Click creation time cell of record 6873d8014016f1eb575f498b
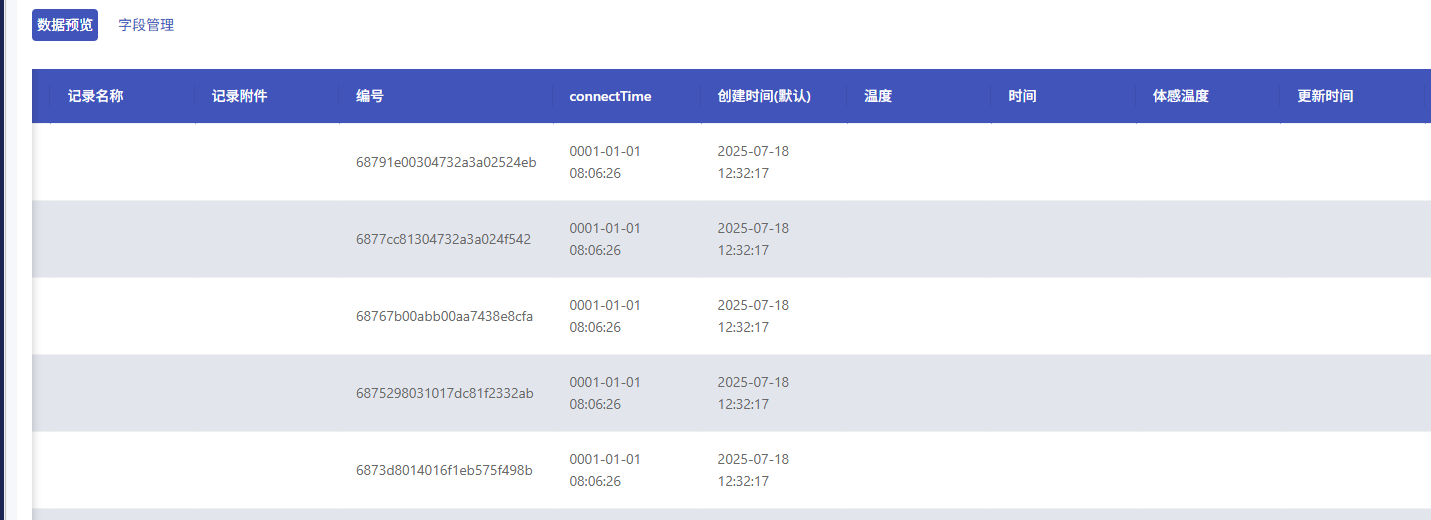This screenshot has height=520, width=1431. tap(753, 470)
